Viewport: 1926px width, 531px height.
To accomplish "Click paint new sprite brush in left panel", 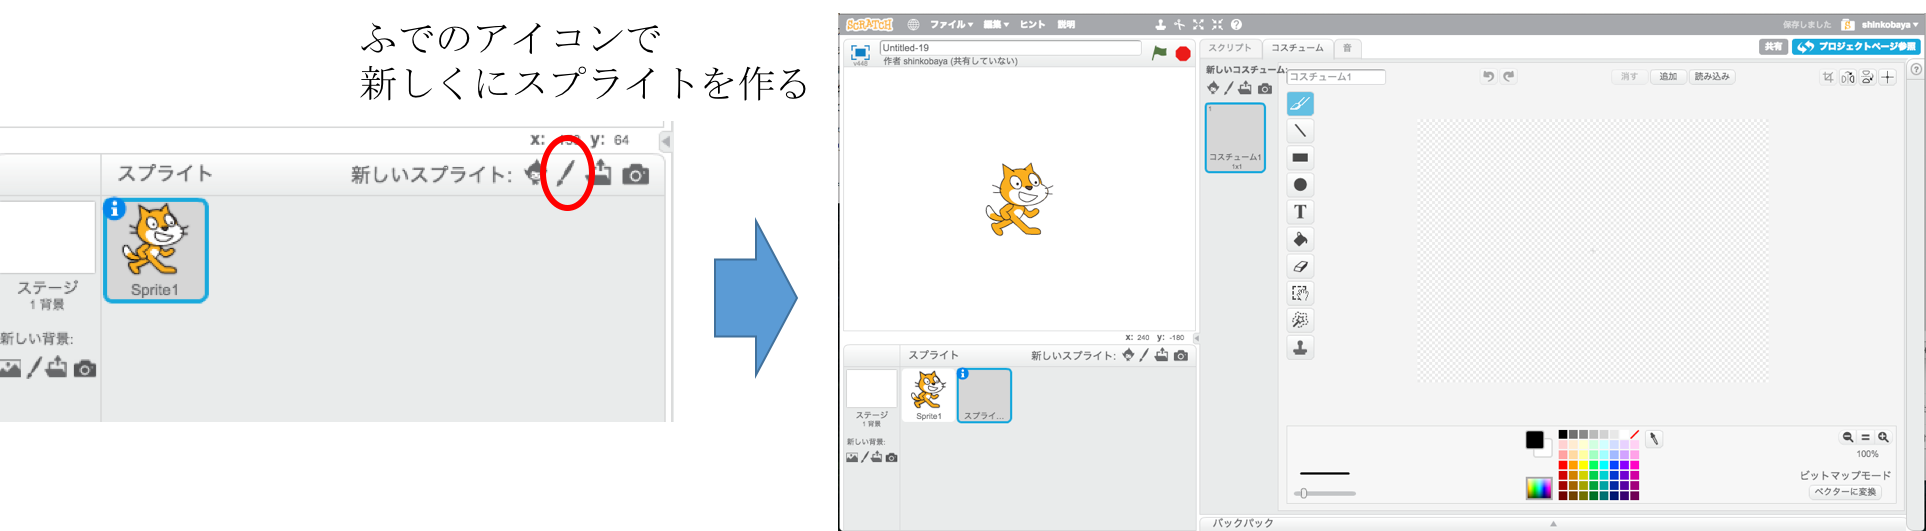I will click(x=566, y=174).
